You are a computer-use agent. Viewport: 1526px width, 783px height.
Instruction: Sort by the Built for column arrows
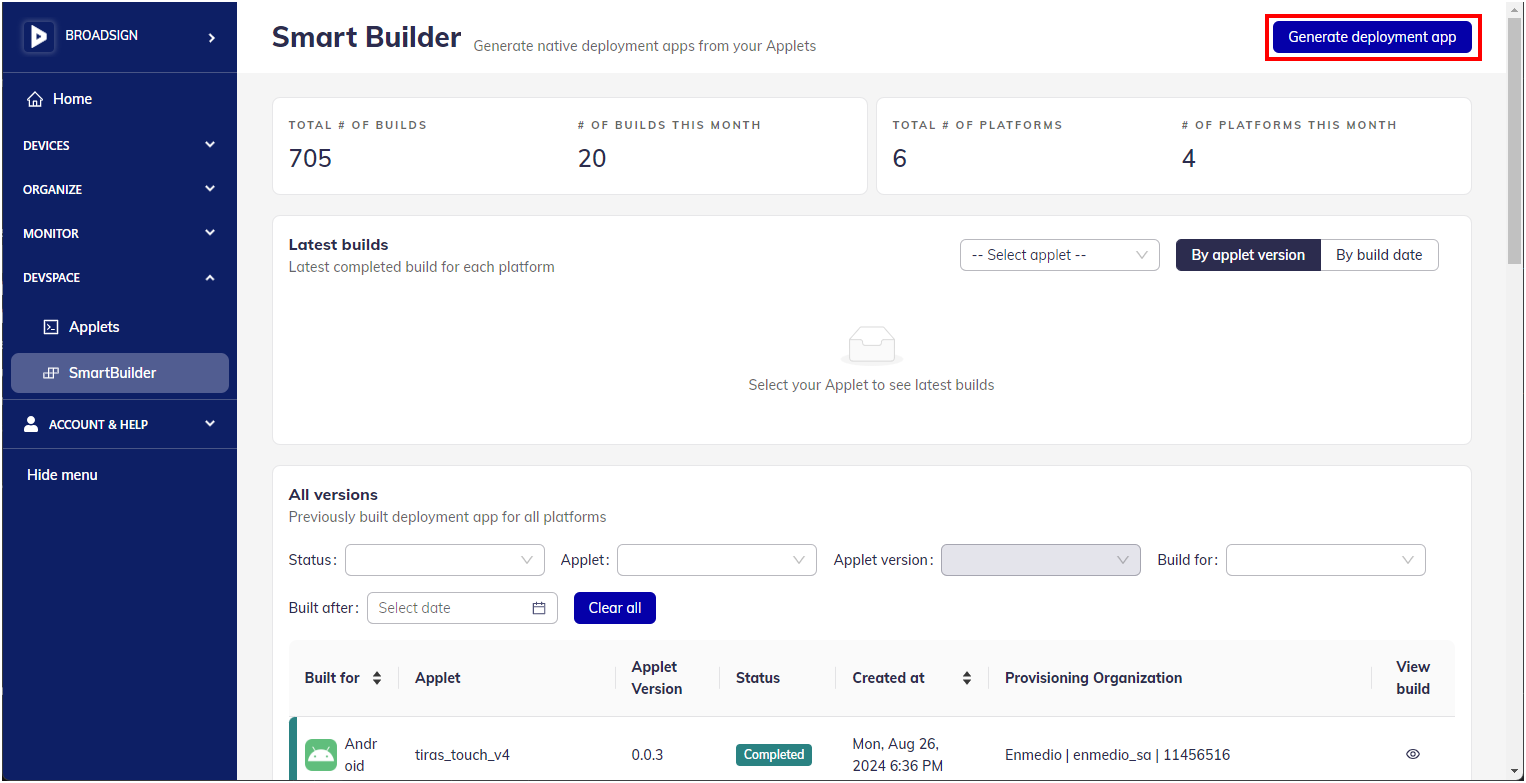[377, 678]
